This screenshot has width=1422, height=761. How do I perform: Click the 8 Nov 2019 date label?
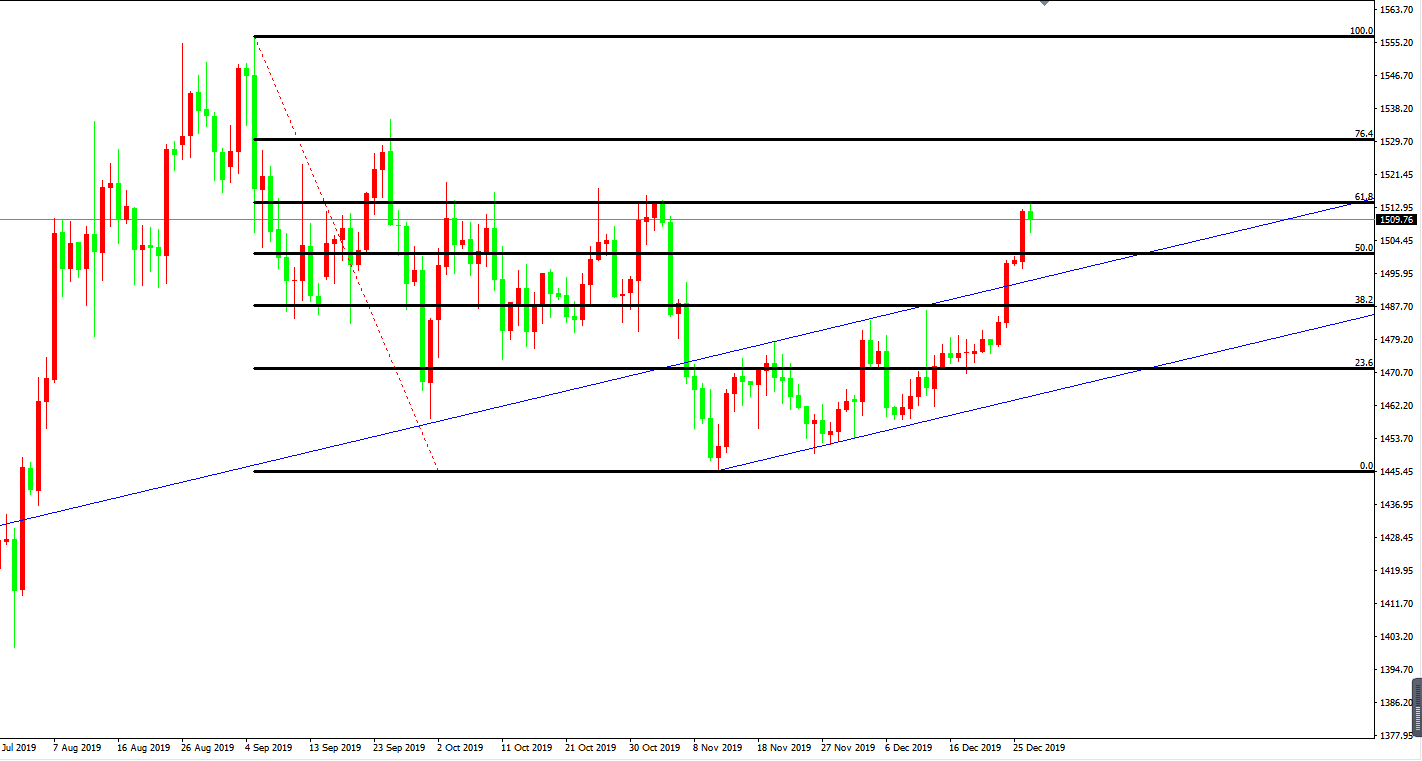pyautogui.click(x=717, y=747)
